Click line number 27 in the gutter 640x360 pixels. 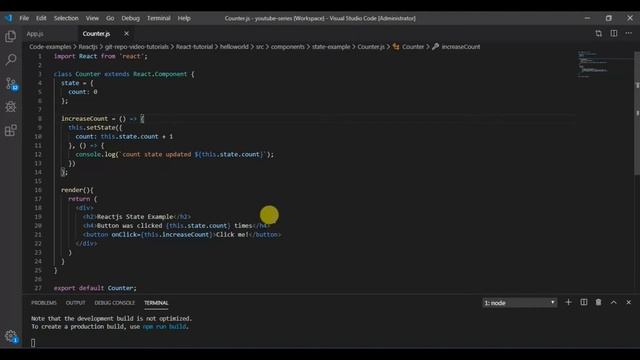pyautogui.click(x=38, y=288)
